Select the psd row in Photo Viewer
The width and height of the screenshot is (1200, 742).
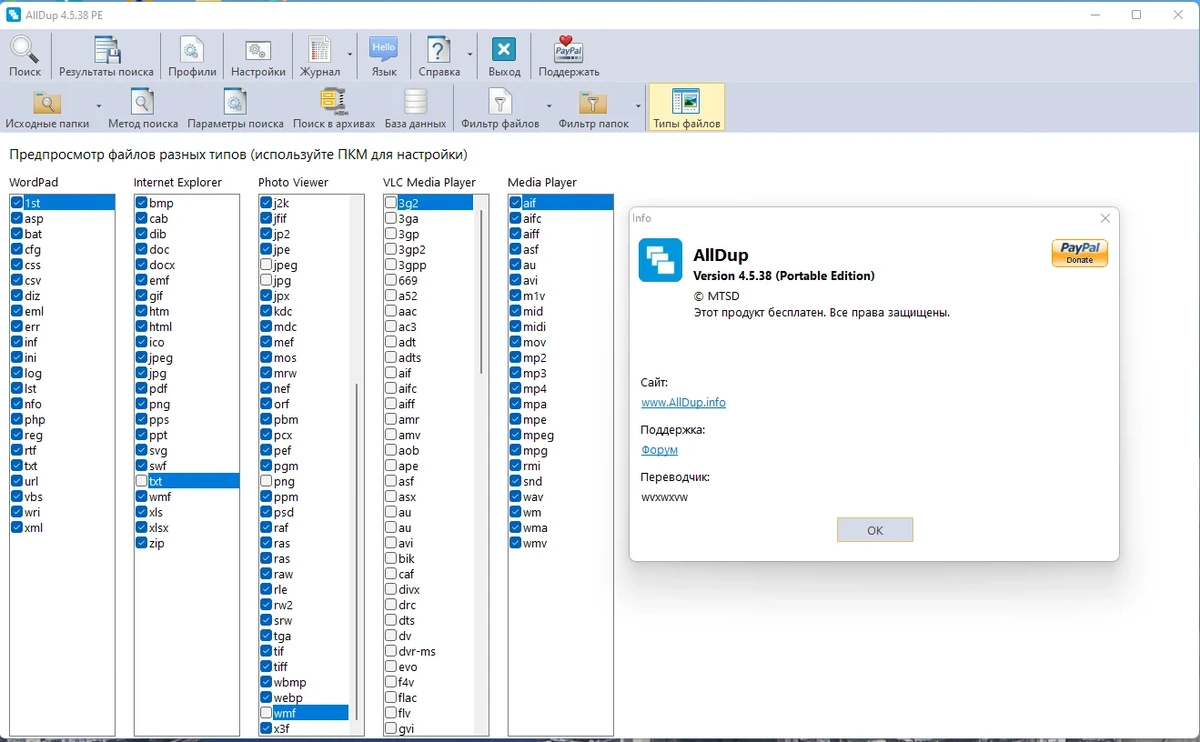pos(305,512)
